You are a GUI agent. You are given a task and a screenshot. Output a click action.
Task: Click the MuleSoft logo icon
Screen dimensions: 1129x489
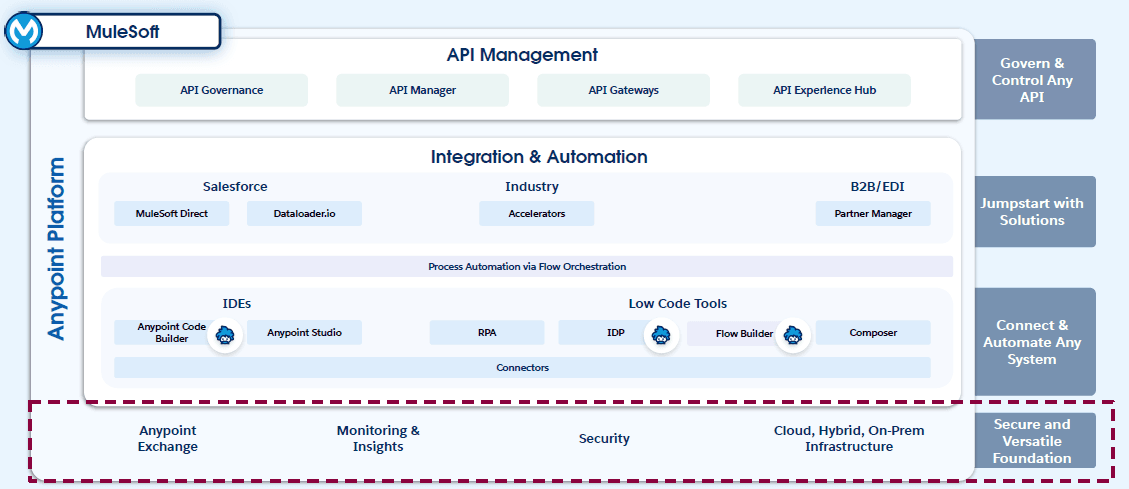[22, 33]
